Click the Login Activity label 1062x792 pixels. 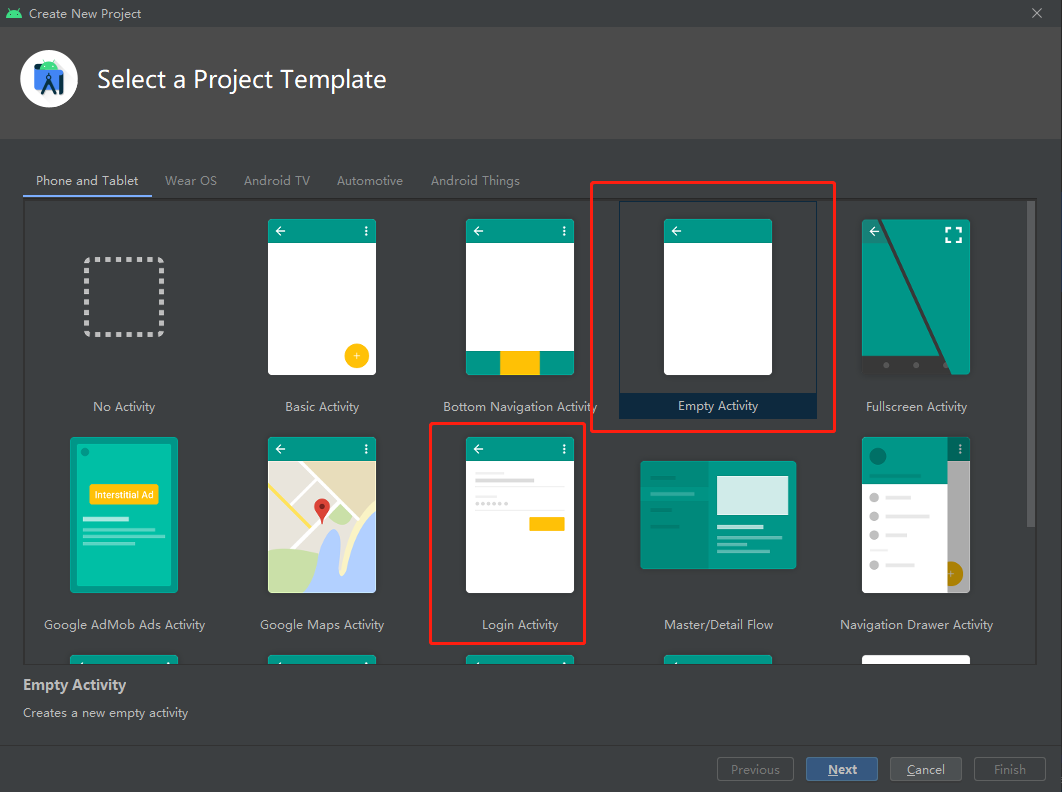[519, 625]
